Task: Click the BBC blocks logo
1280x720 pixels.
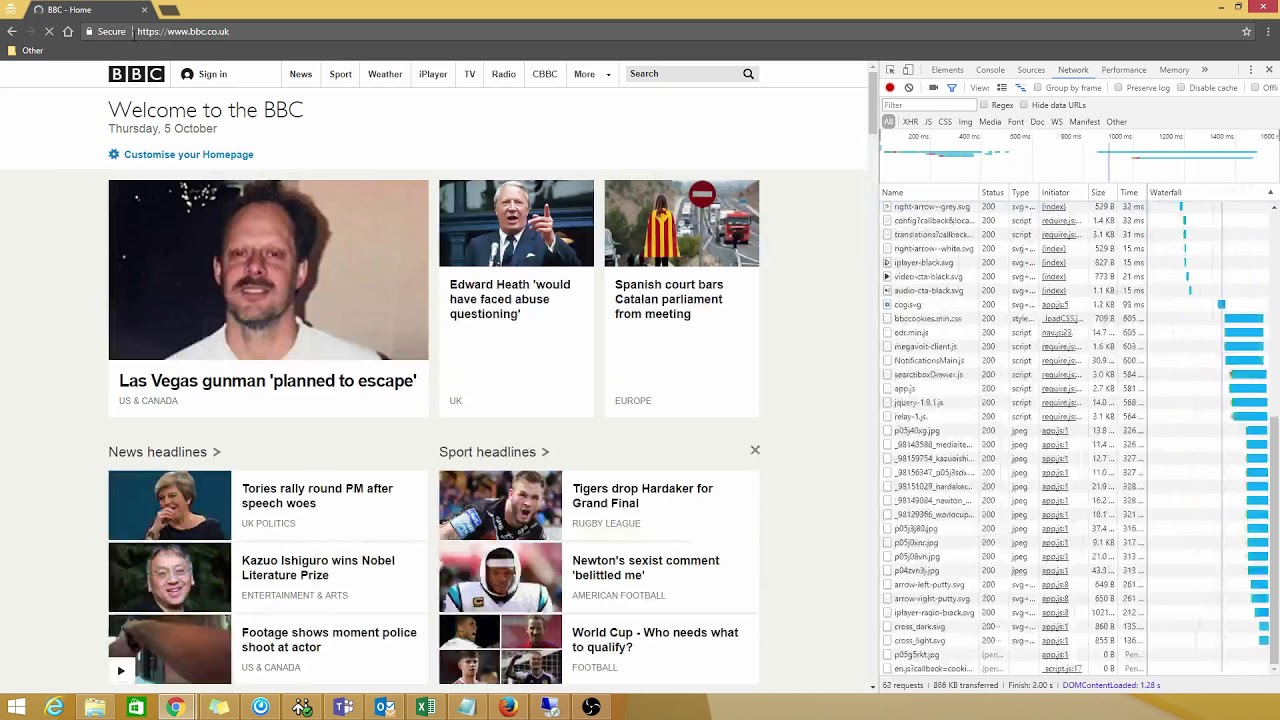Action: point(136,74)
